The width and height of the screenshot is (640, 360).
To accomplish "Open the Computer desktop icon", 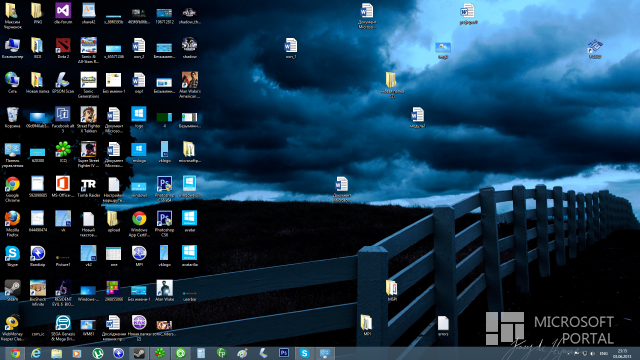I will click(x=12, y=46).
